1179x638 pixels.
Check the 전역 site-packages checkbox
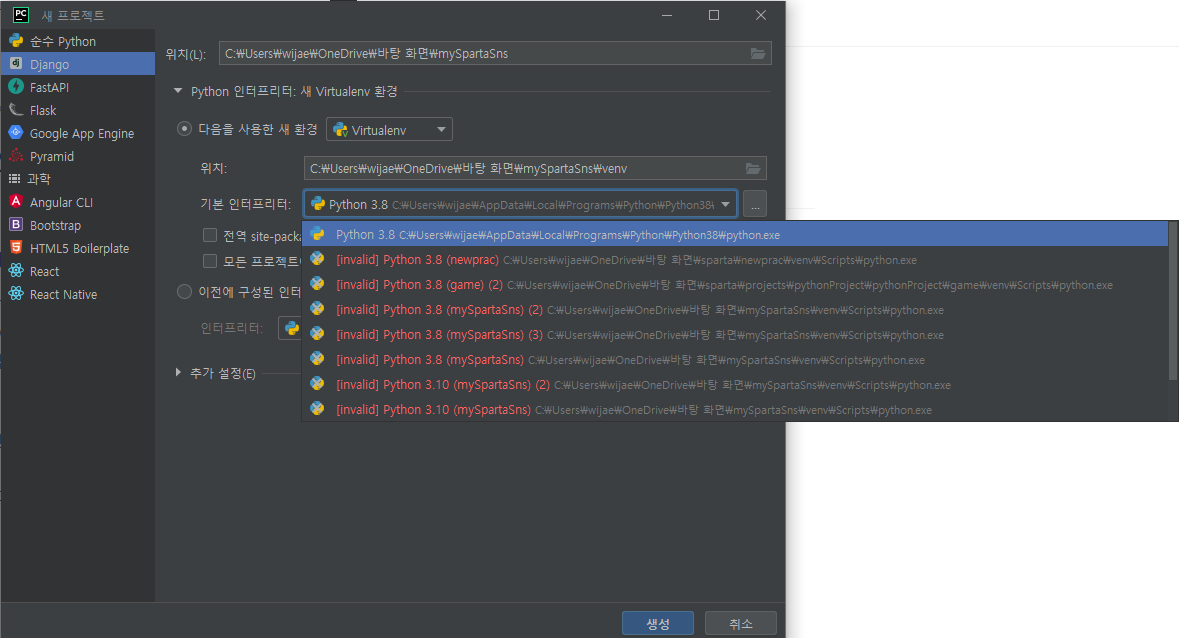[210, 235]
